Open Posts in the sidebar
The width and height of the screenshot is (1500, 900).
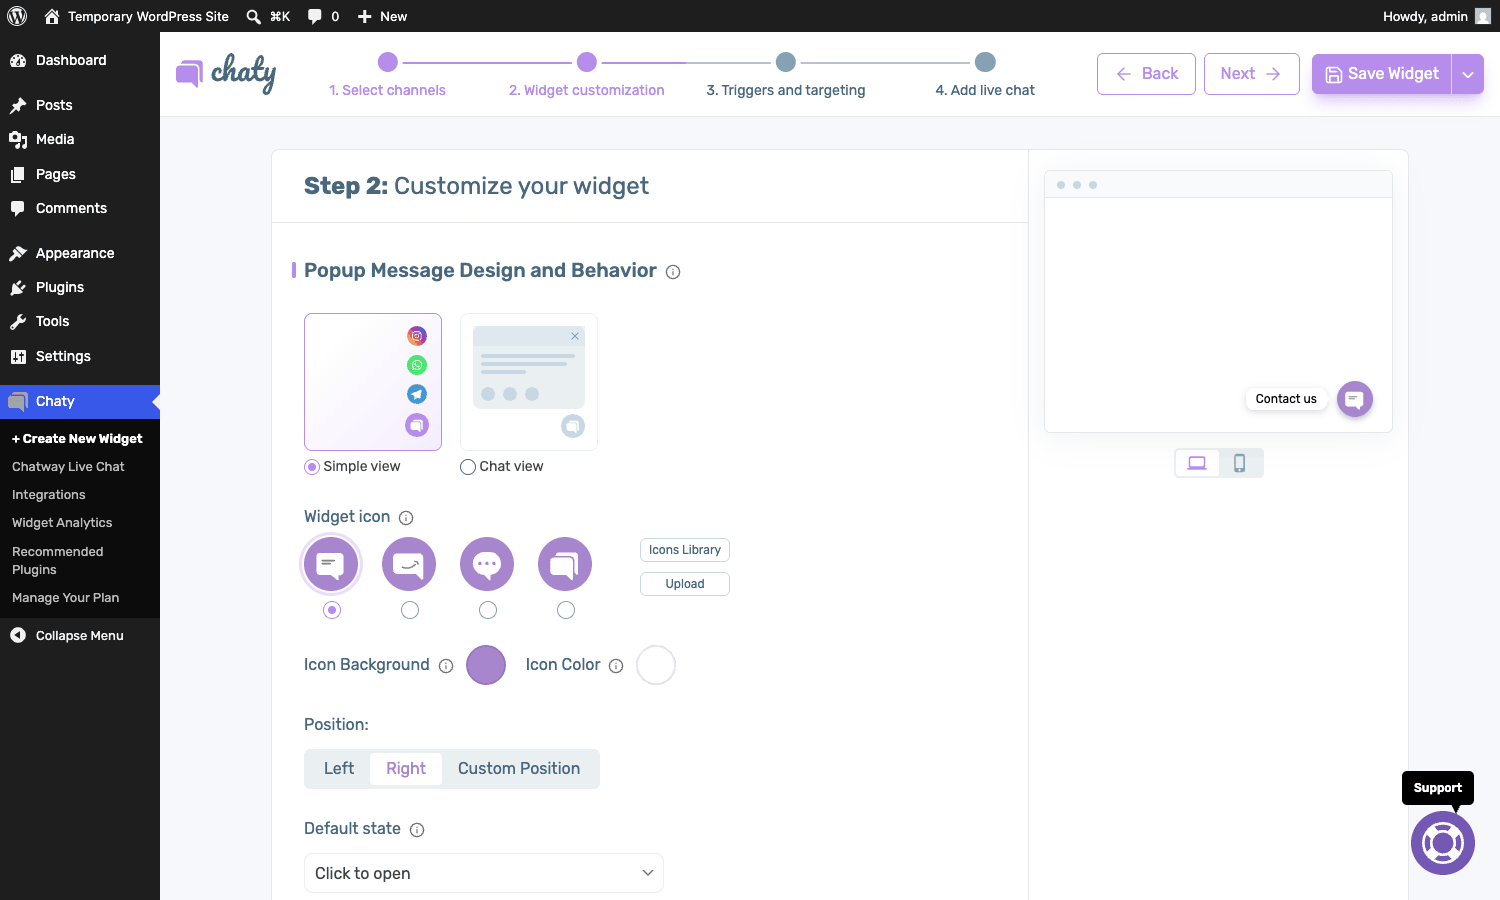[80, 105]
